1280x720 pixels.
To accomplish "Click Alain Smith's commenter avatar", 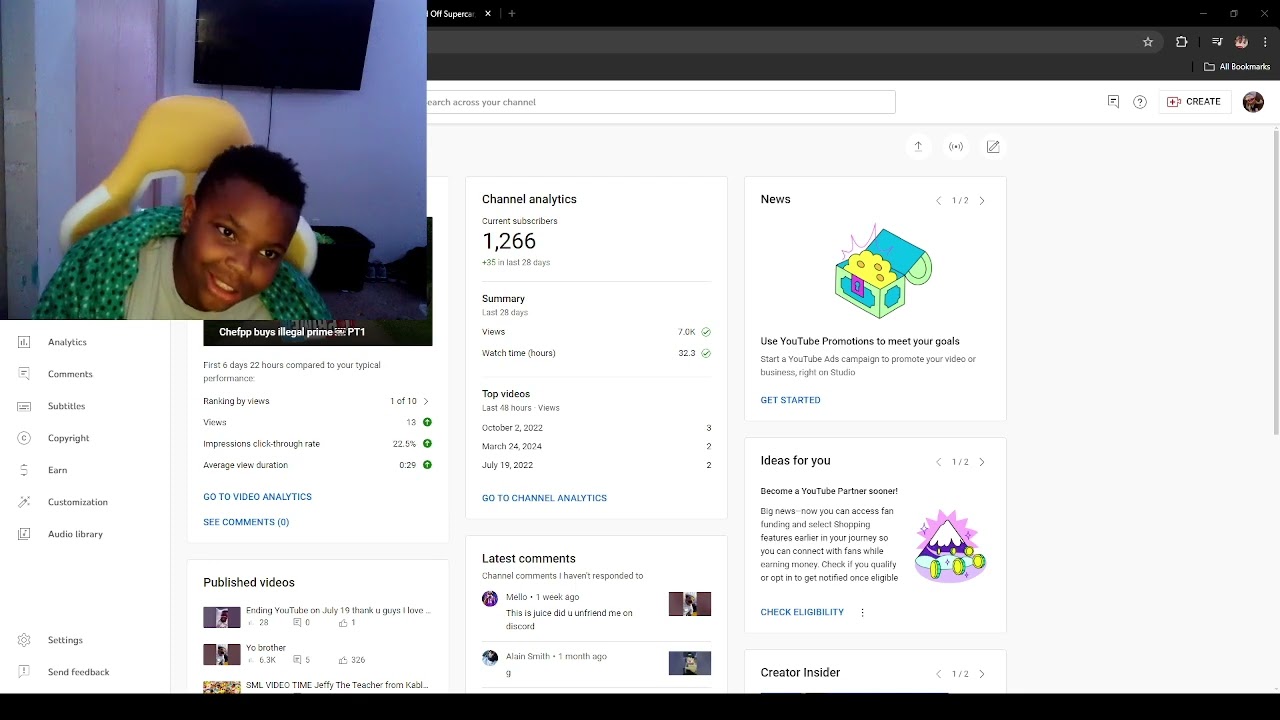I will point(490,658).
